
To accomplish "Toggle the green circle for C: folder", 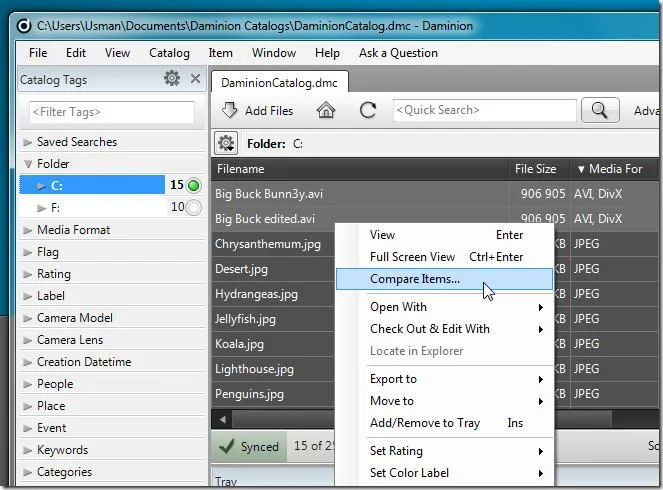I will 194,185.
